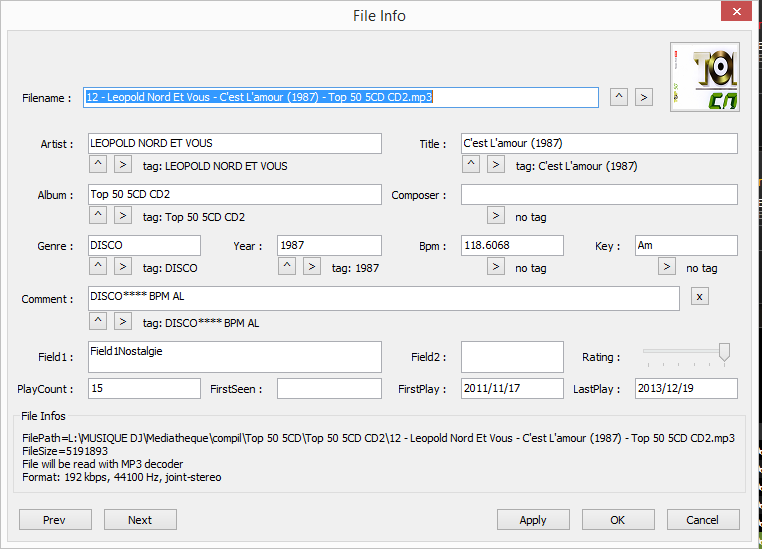Image resolution: width=762 pixels, height=549 pixels.
Task: Go to next file with Next
Action: 140,520
